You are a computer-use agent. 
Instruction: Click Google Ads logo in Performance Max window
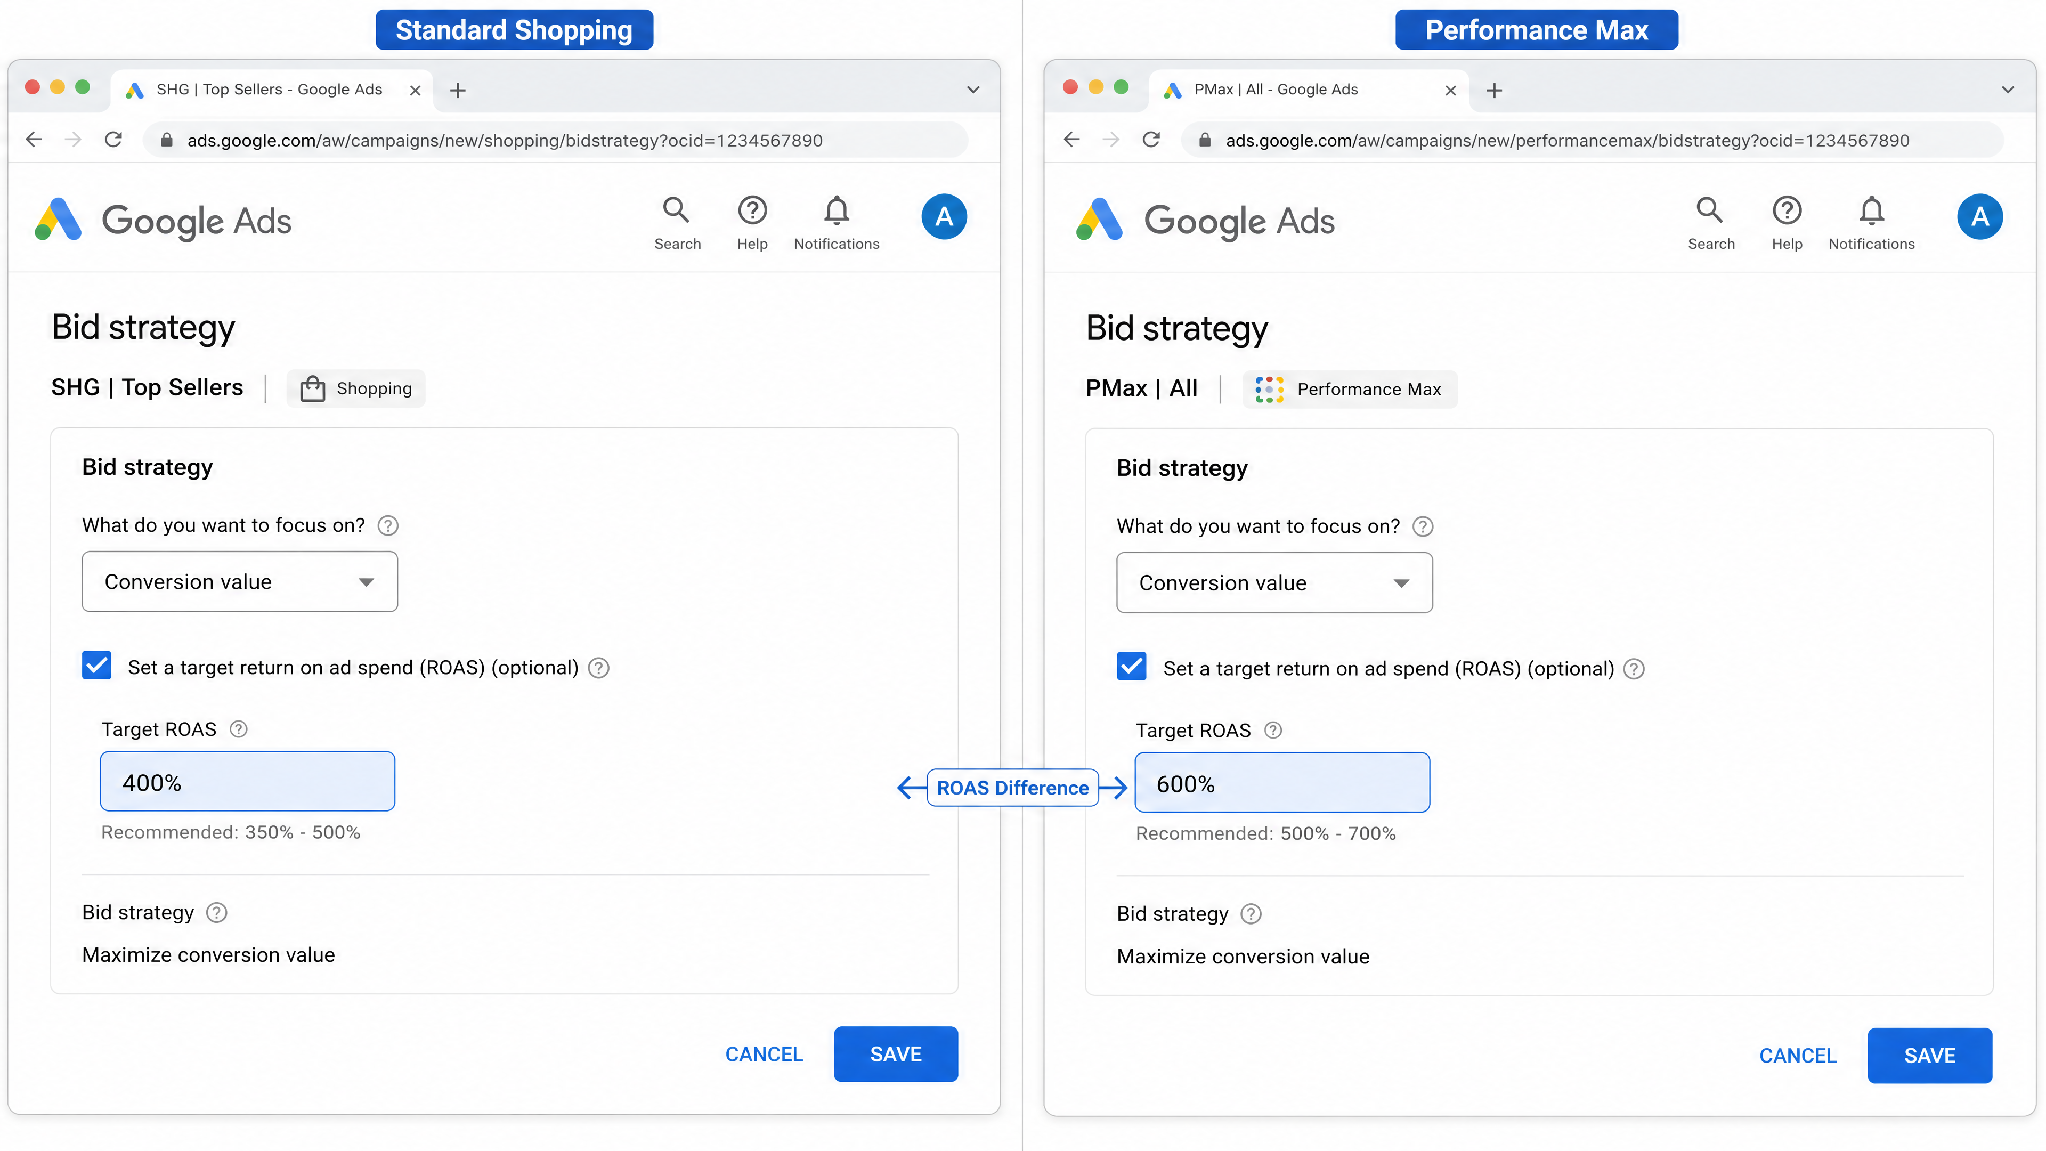pyautogui.click(x=1205, y=220)
